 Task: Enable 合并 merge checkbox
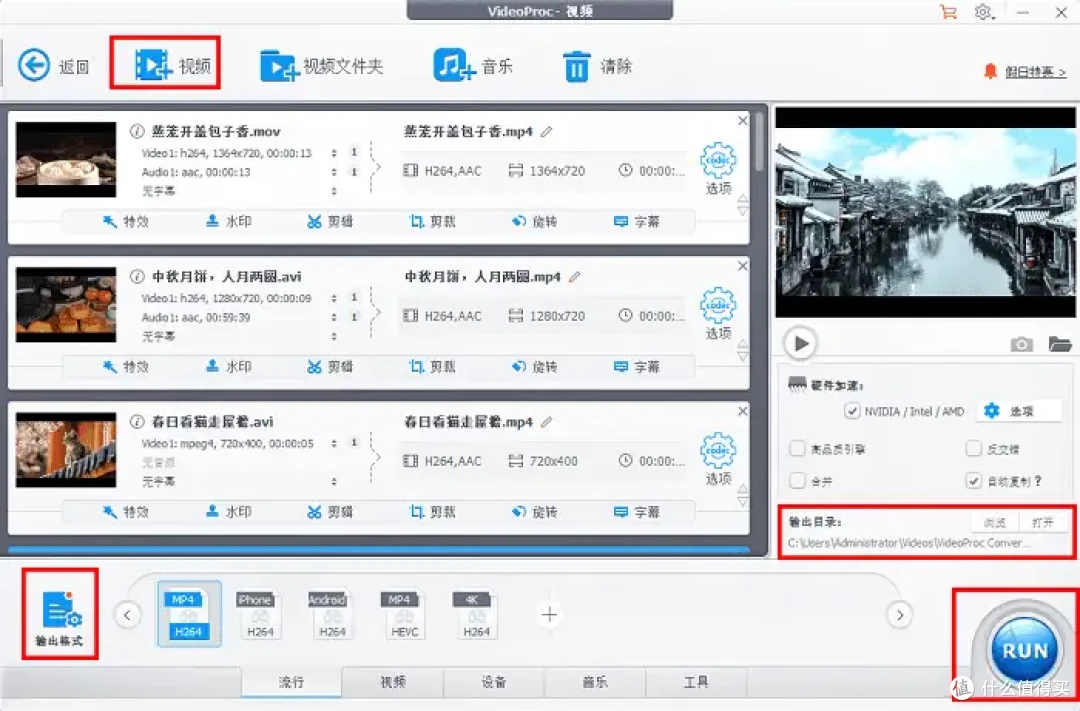click(797, 480)
